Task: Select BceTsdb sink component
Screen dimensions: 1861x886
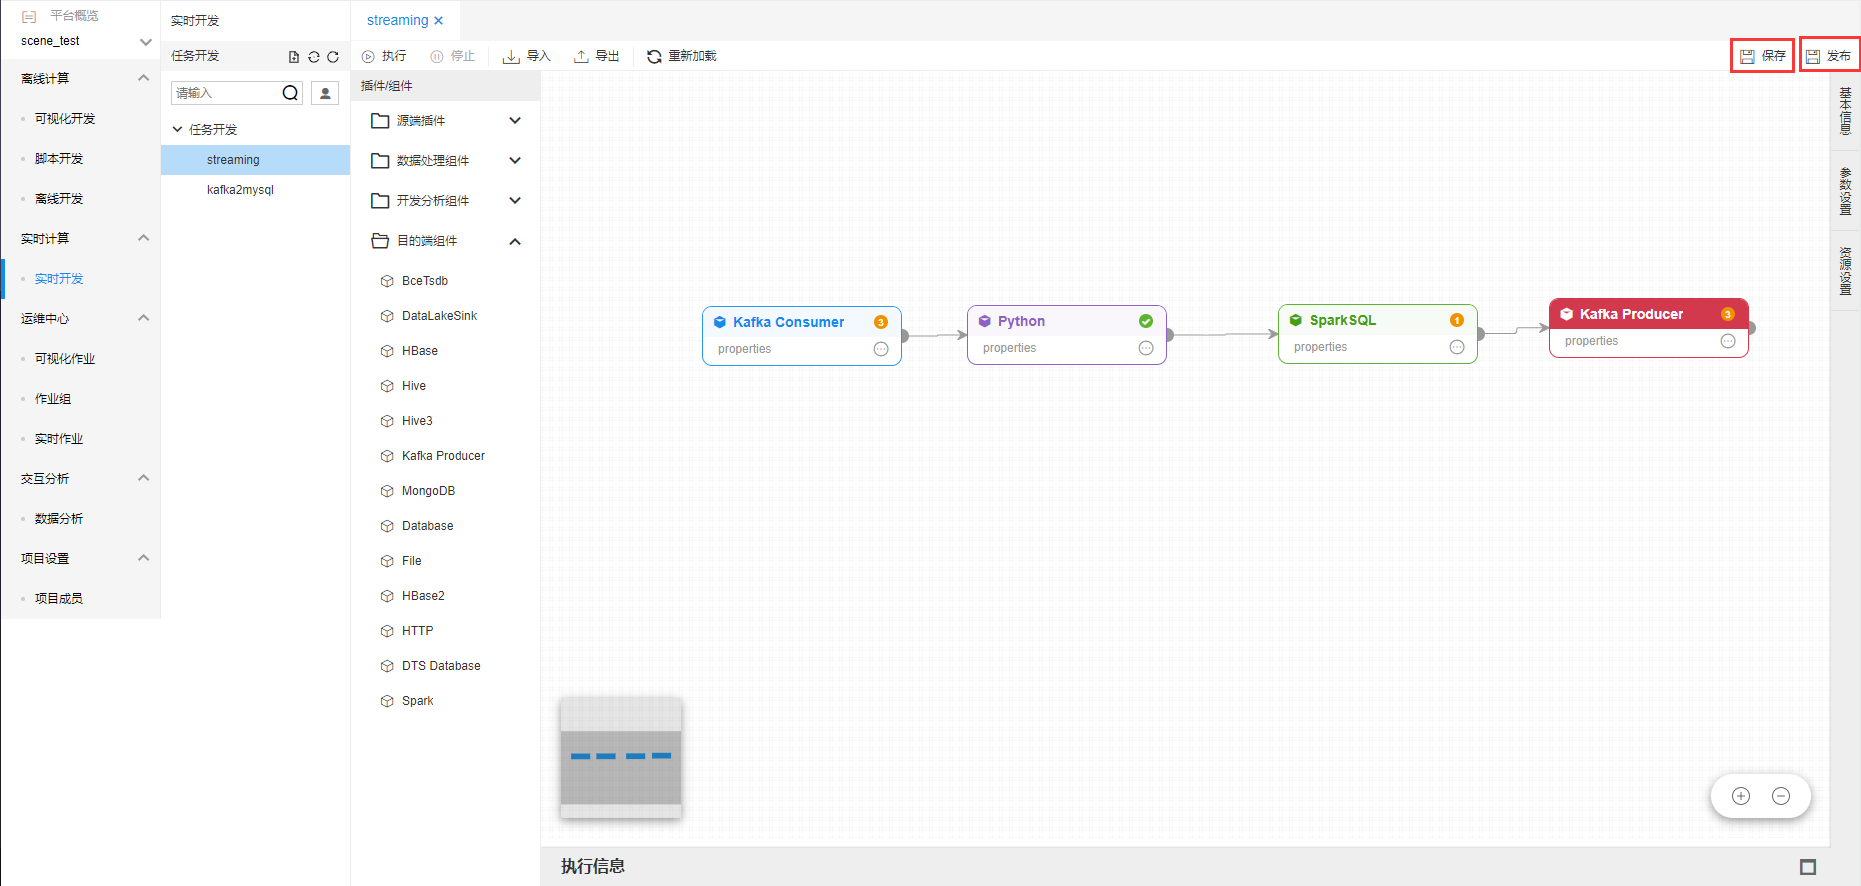Action: 425,281
